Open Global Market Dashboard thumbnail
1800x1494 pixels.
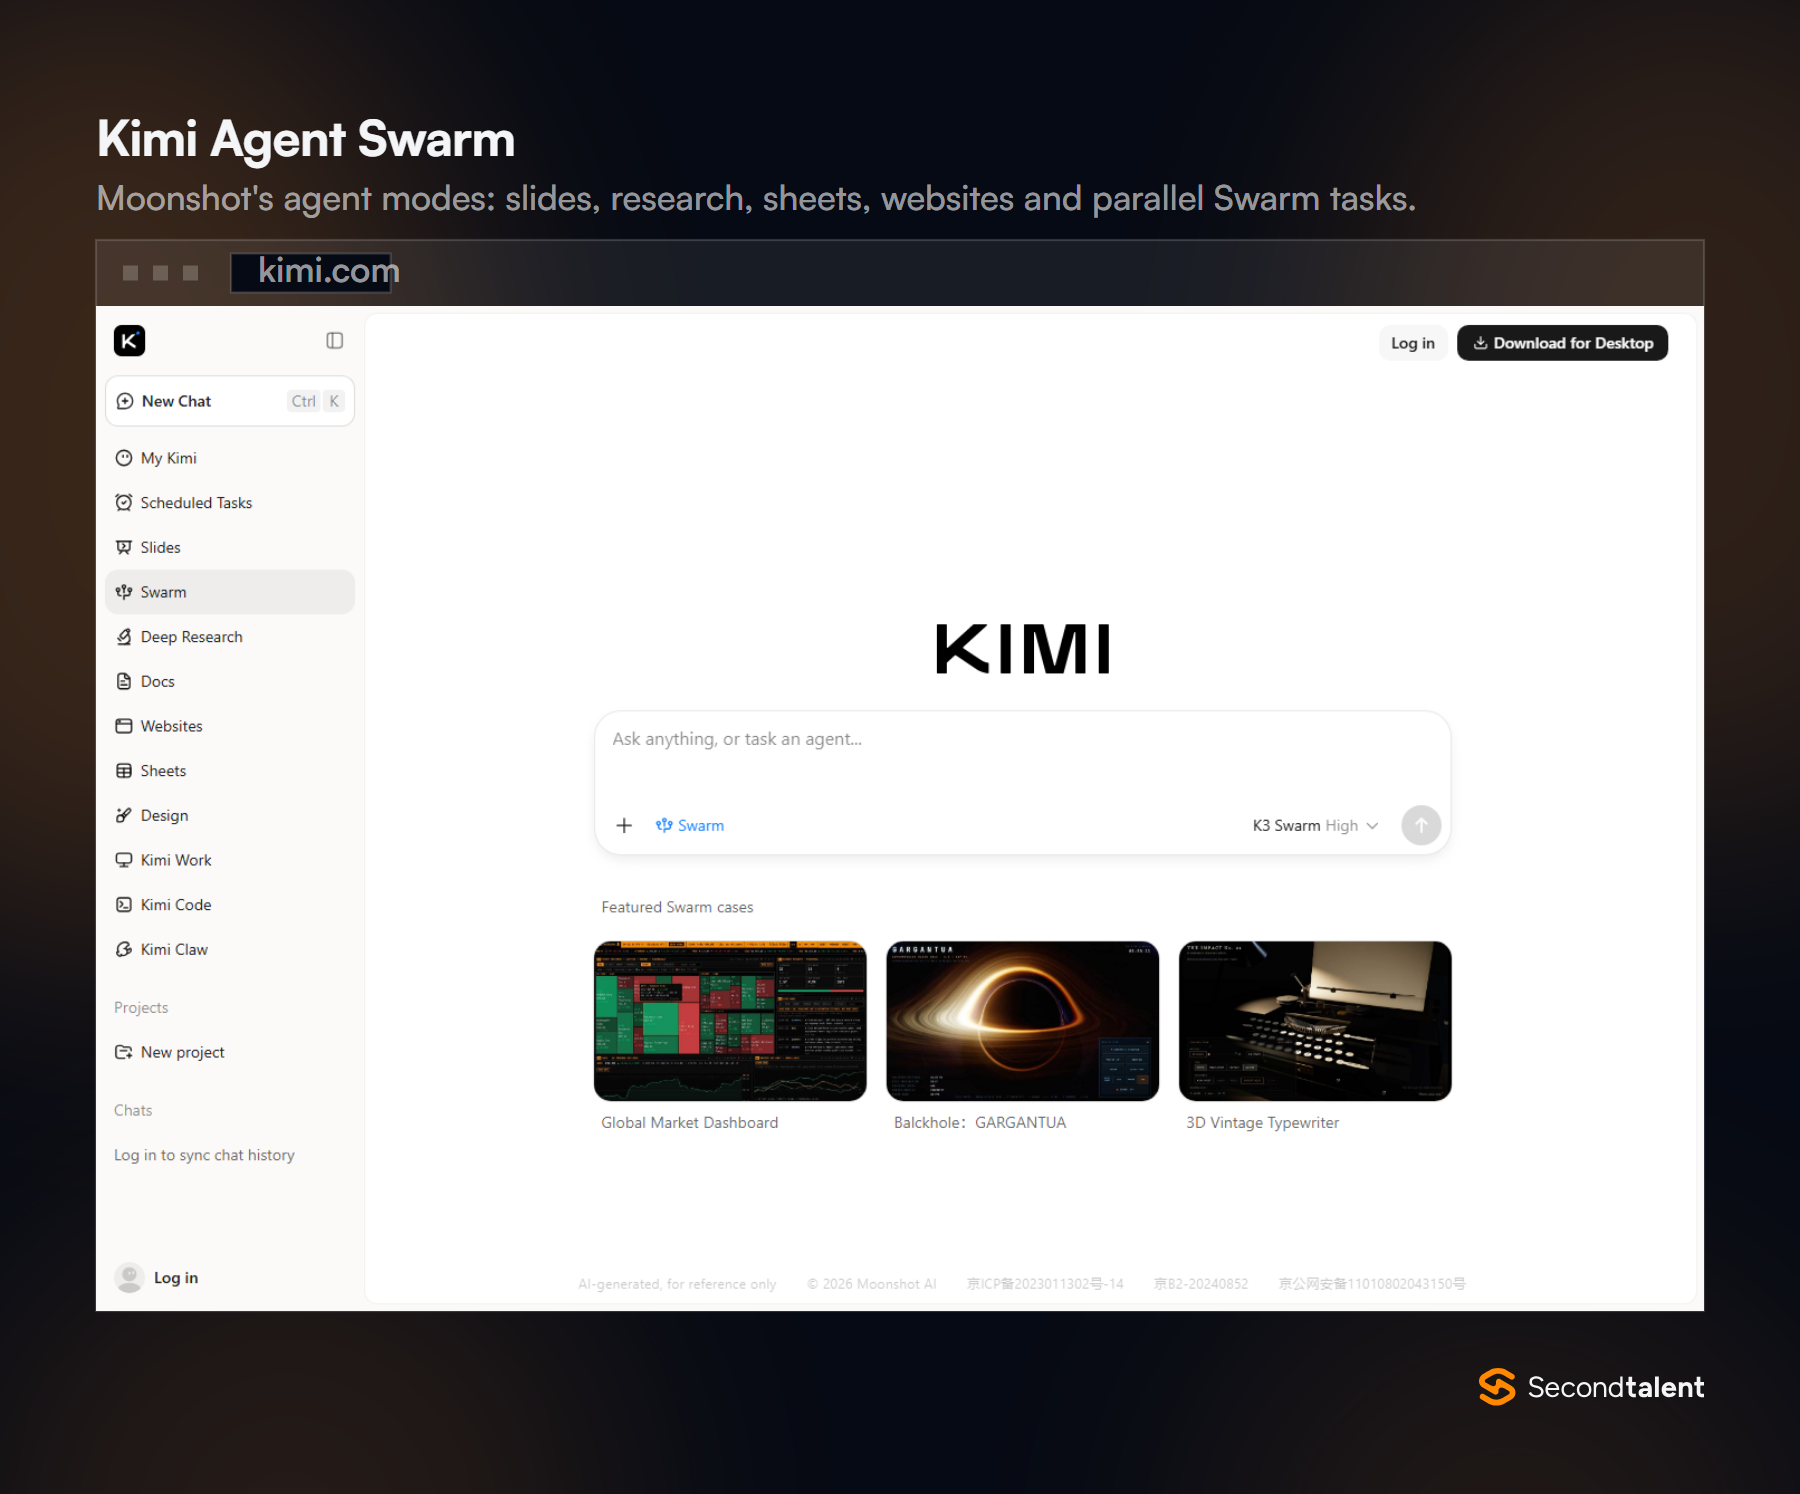pos(730,1021)
